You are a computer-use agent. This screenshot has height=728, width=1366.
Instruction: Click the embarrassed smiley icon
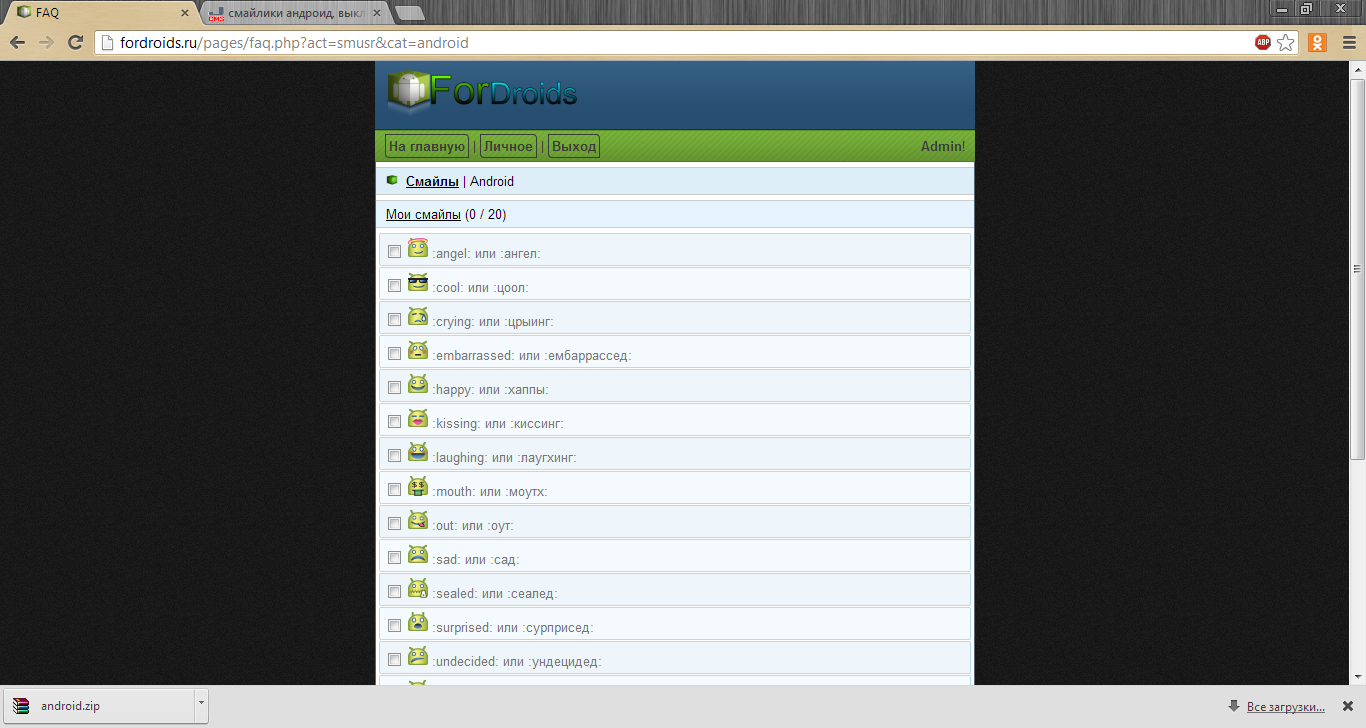[418, 351]
